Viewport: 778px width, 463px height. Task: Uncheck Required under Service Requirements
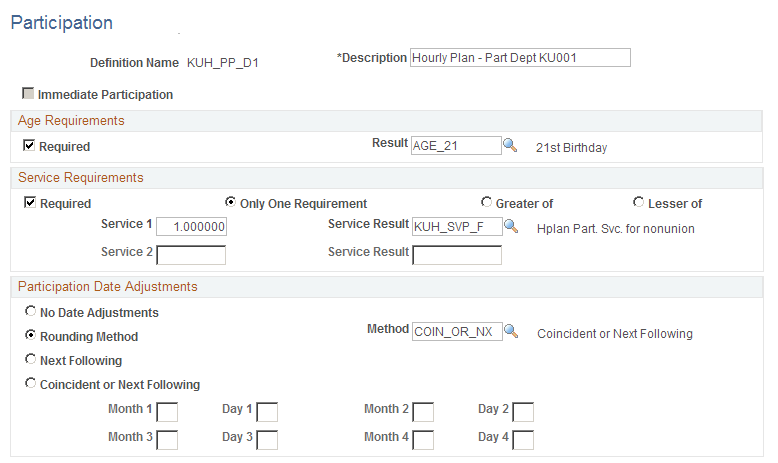(x=30, y=202)
